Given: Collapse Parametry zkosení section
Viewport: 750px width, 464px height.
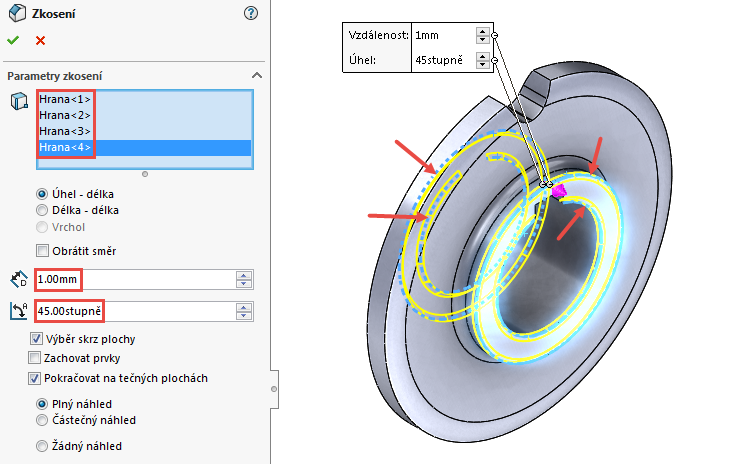Looking at the screenshot, I should click(257, 76).
